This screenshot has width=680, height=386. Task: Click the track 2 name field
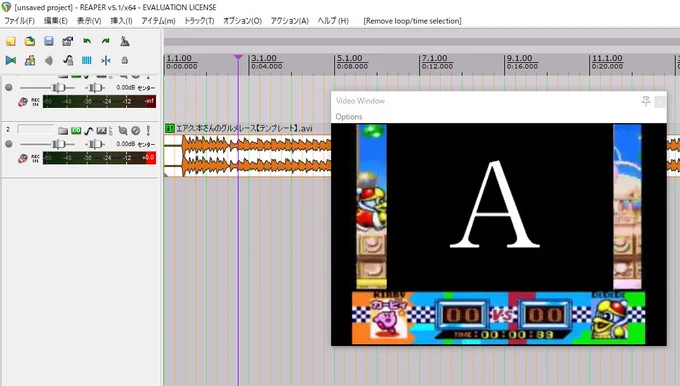tap(36, 130)
